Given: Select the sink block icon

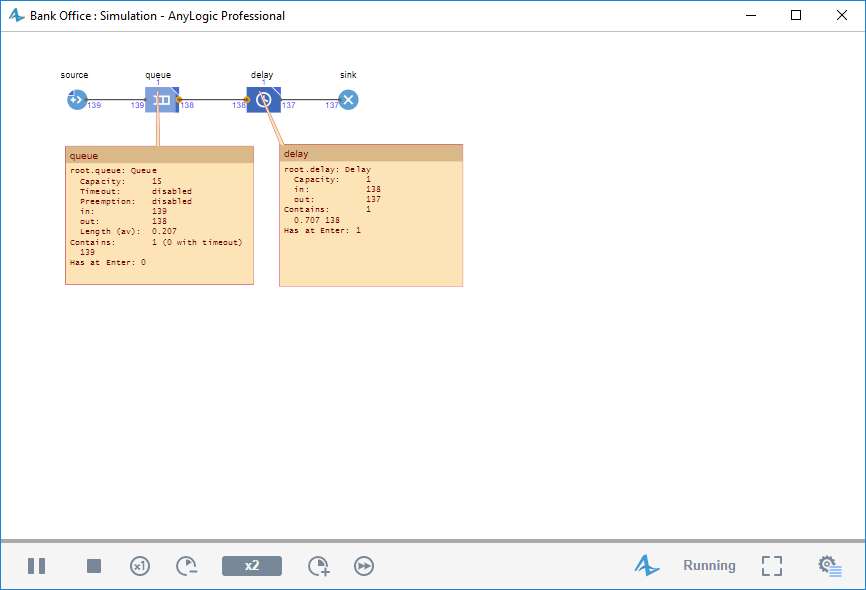Looking at the screenshot, I should pos(348,100).
